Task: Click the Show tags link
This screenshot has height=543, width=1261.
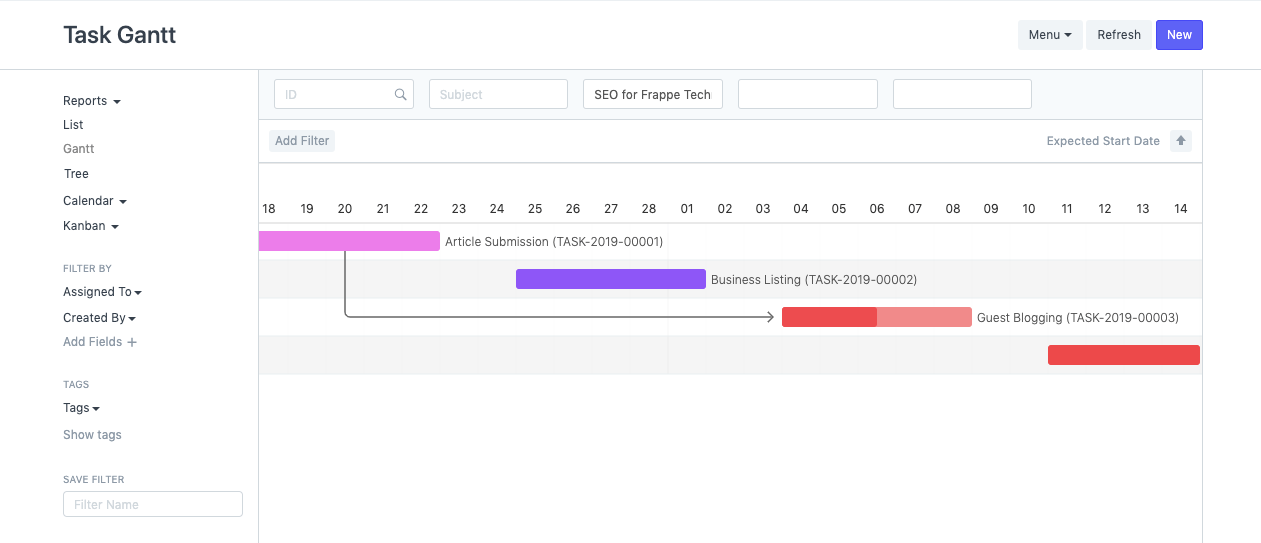Action: [92, 435]
